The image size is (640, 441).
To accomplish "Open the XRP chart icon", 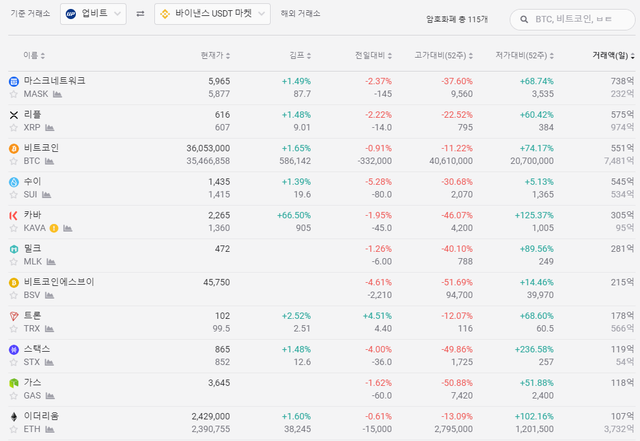I will pos(50,128).
